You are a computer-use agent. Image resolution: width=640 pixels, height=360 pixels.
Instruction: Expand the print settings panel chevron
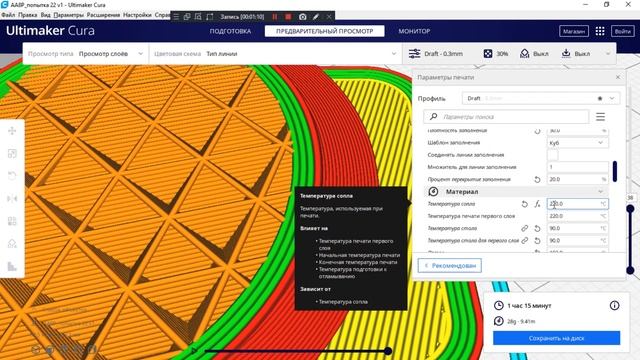tap(608, 53)
